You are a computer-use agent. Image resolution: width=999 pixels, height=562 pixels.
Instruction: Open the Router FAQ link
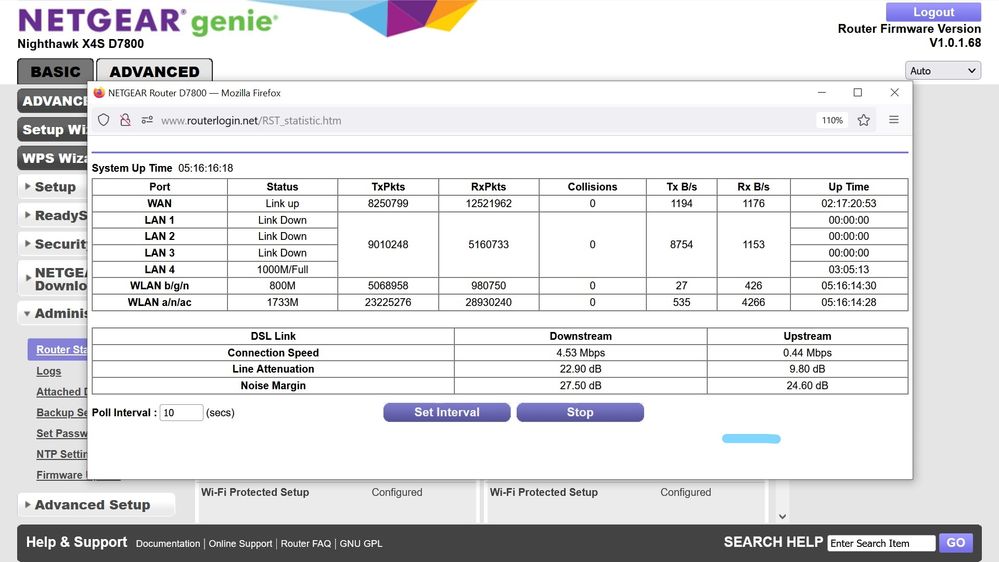(x=305, y=544)
